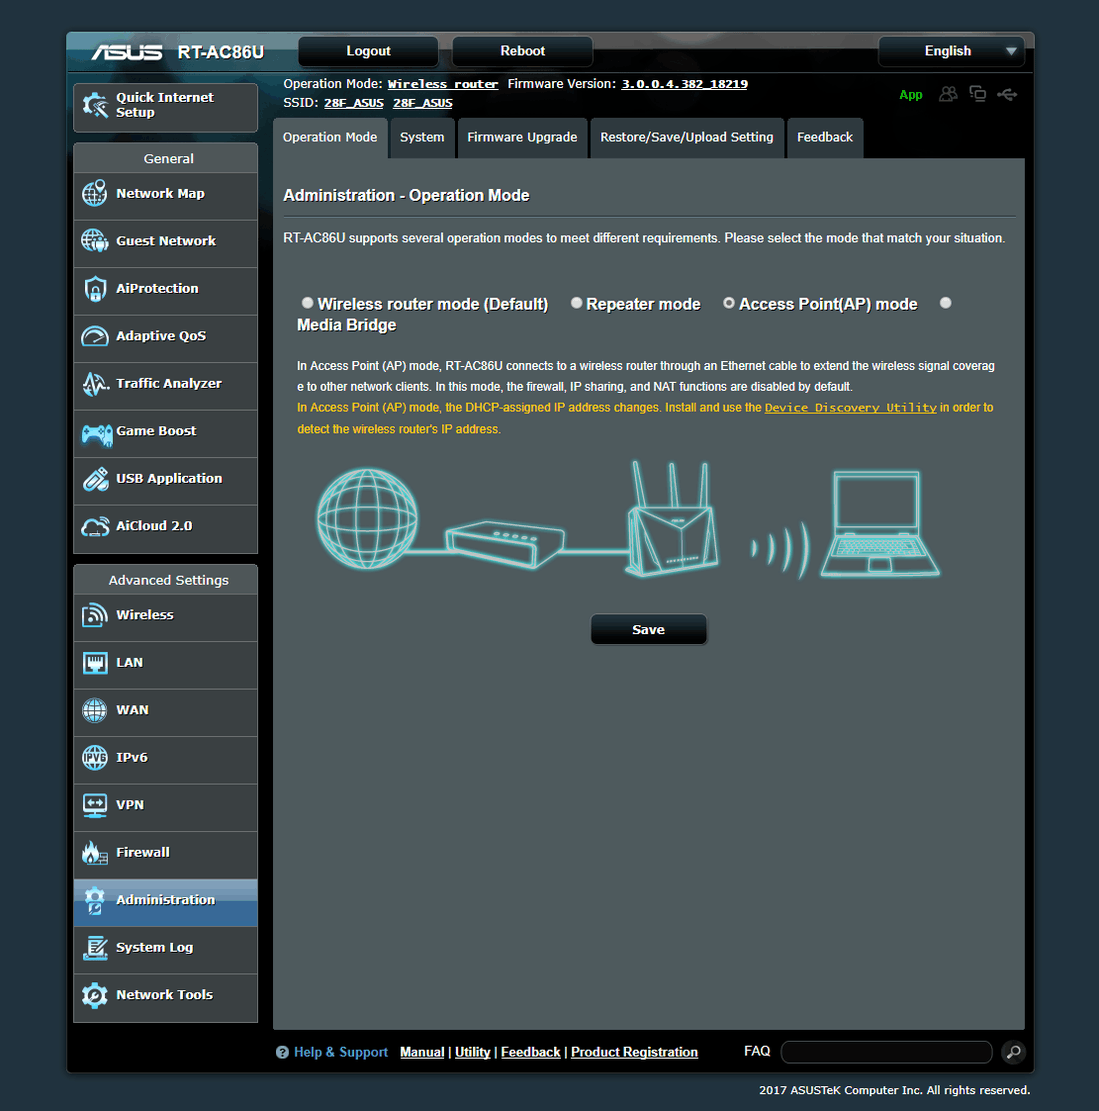Open the Manual footer link
Screen dimensions: 1099x1111
pos(422,1052)
